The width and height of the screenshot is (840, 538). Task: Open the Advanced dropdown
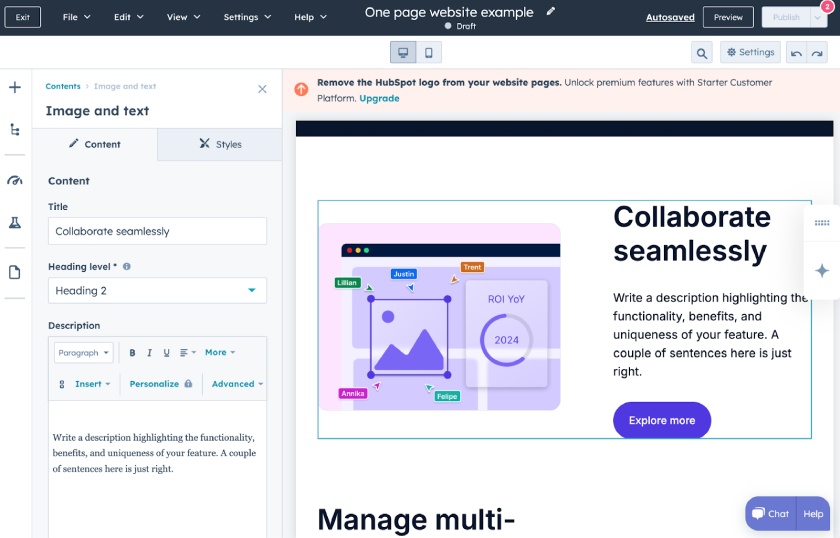coord(237,384)
